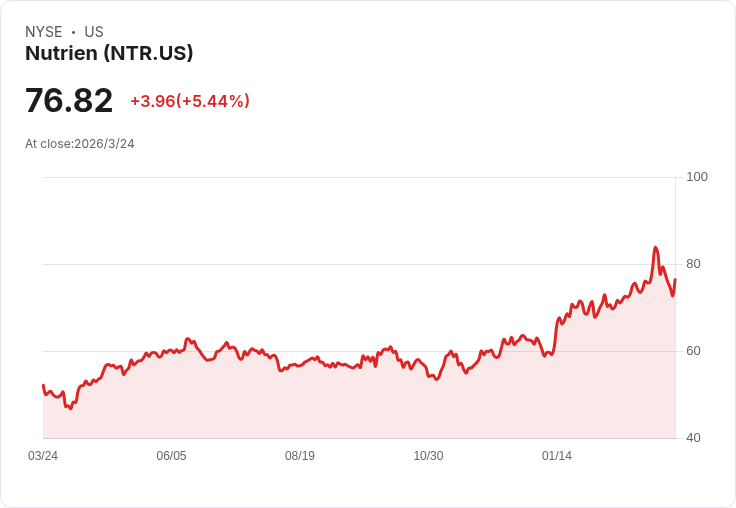Select the 10/30 date on x-axis
The height and width of the screenshot is (508, 736).
tap(428, 456)
